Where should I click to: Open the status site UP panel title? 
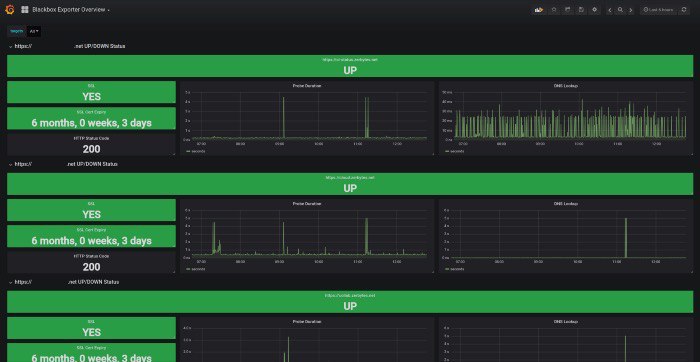pos(350,59)
